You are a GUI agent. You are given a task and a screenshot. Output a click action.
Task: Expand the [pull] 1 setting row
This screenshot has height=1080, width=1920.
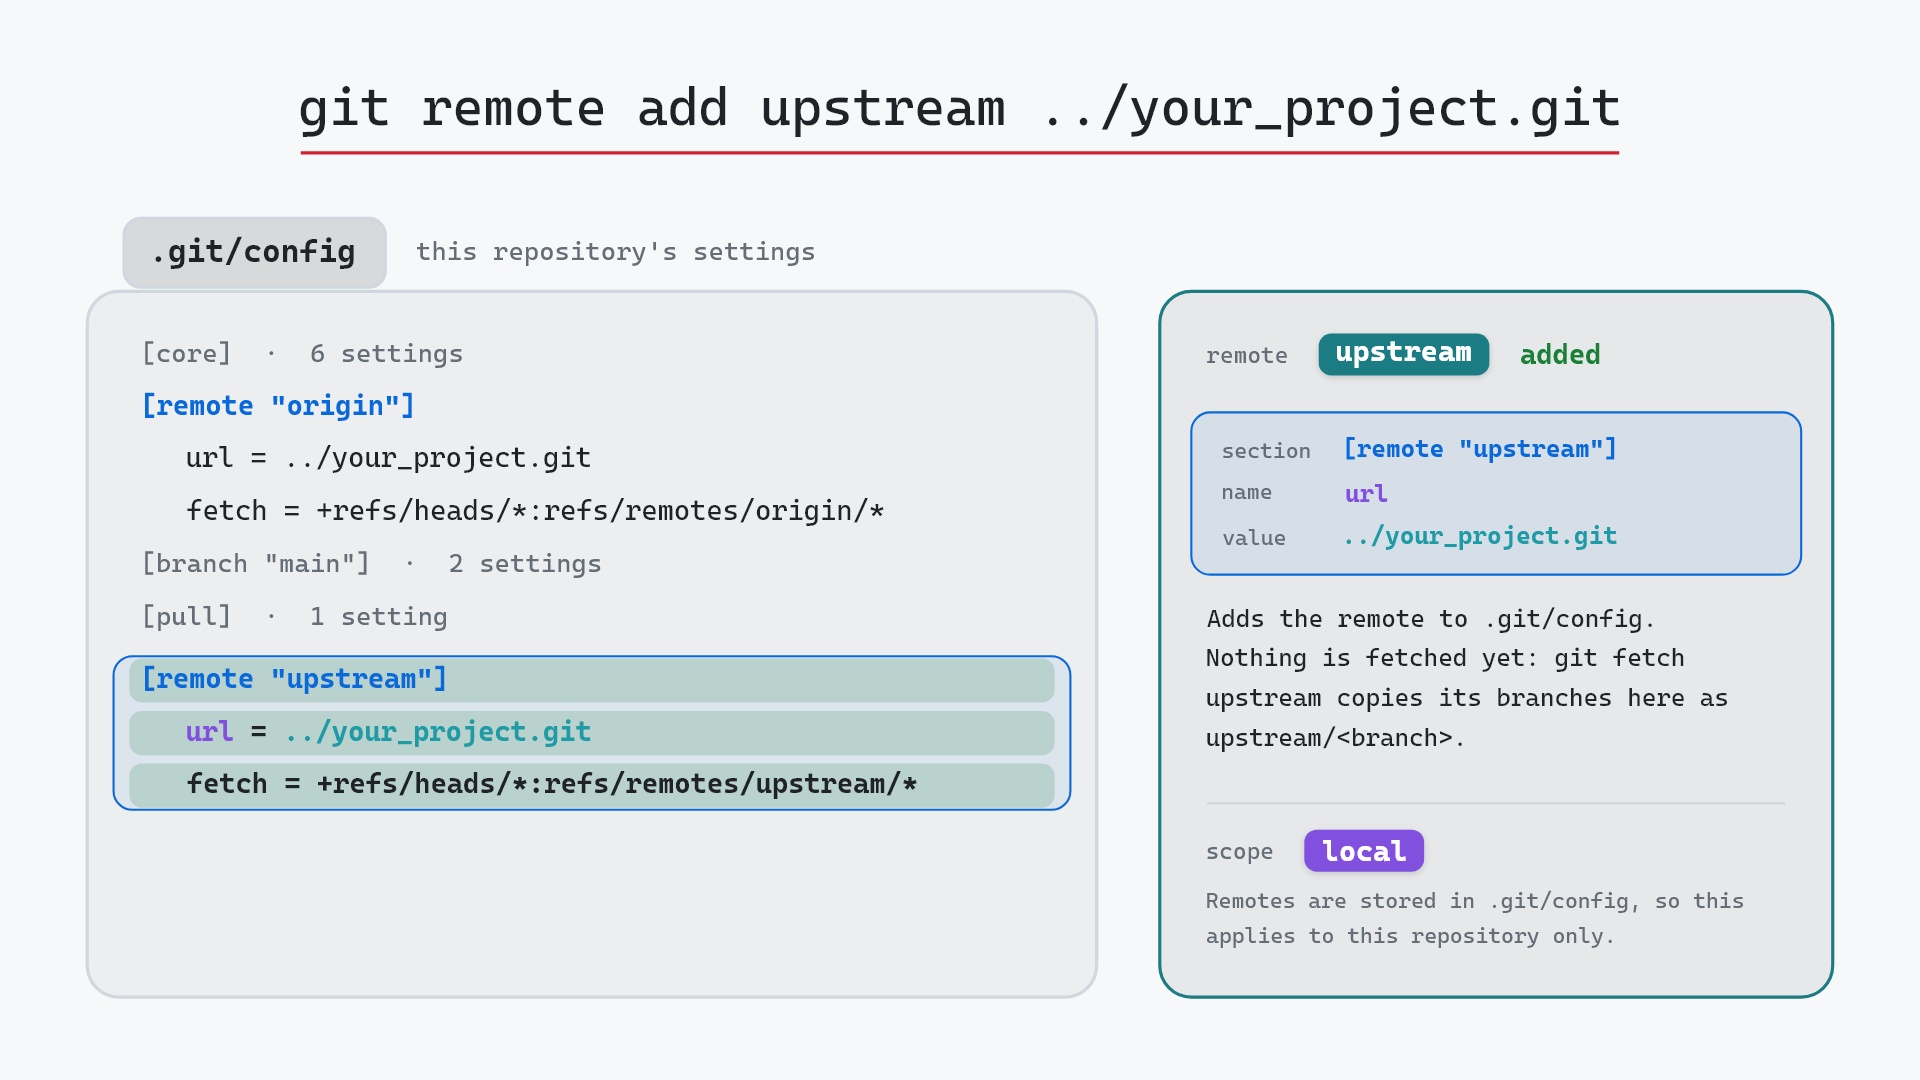294,617
